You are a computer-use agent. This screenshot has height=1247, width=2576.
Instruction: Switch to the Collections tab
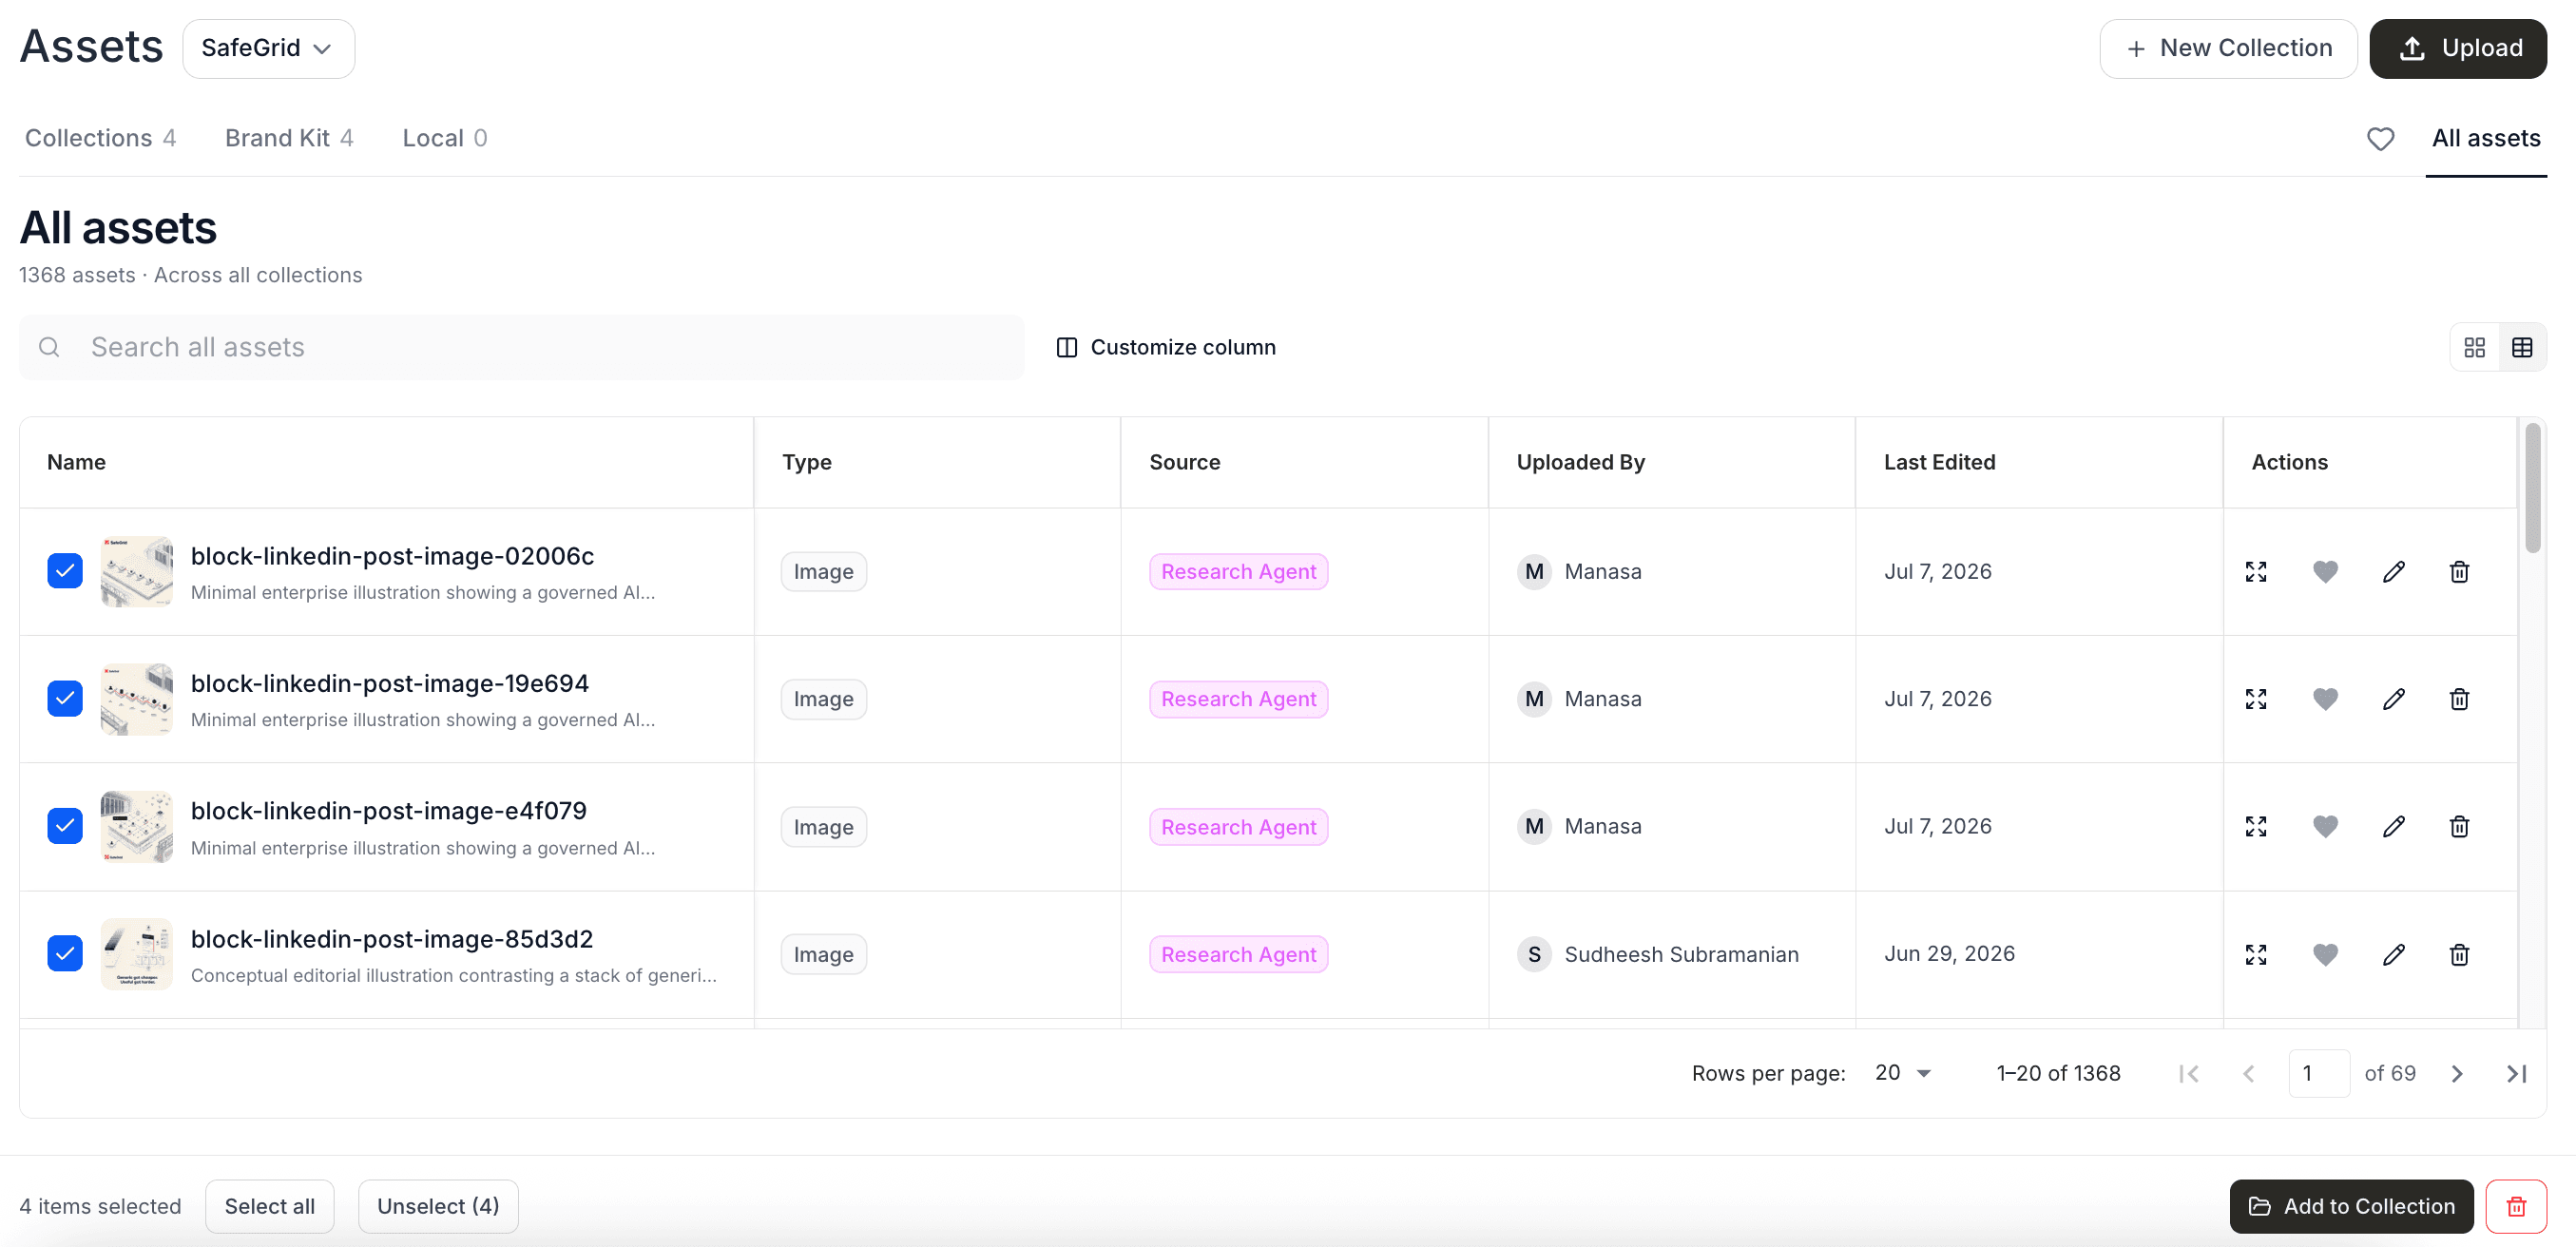[x=100, y=138]
